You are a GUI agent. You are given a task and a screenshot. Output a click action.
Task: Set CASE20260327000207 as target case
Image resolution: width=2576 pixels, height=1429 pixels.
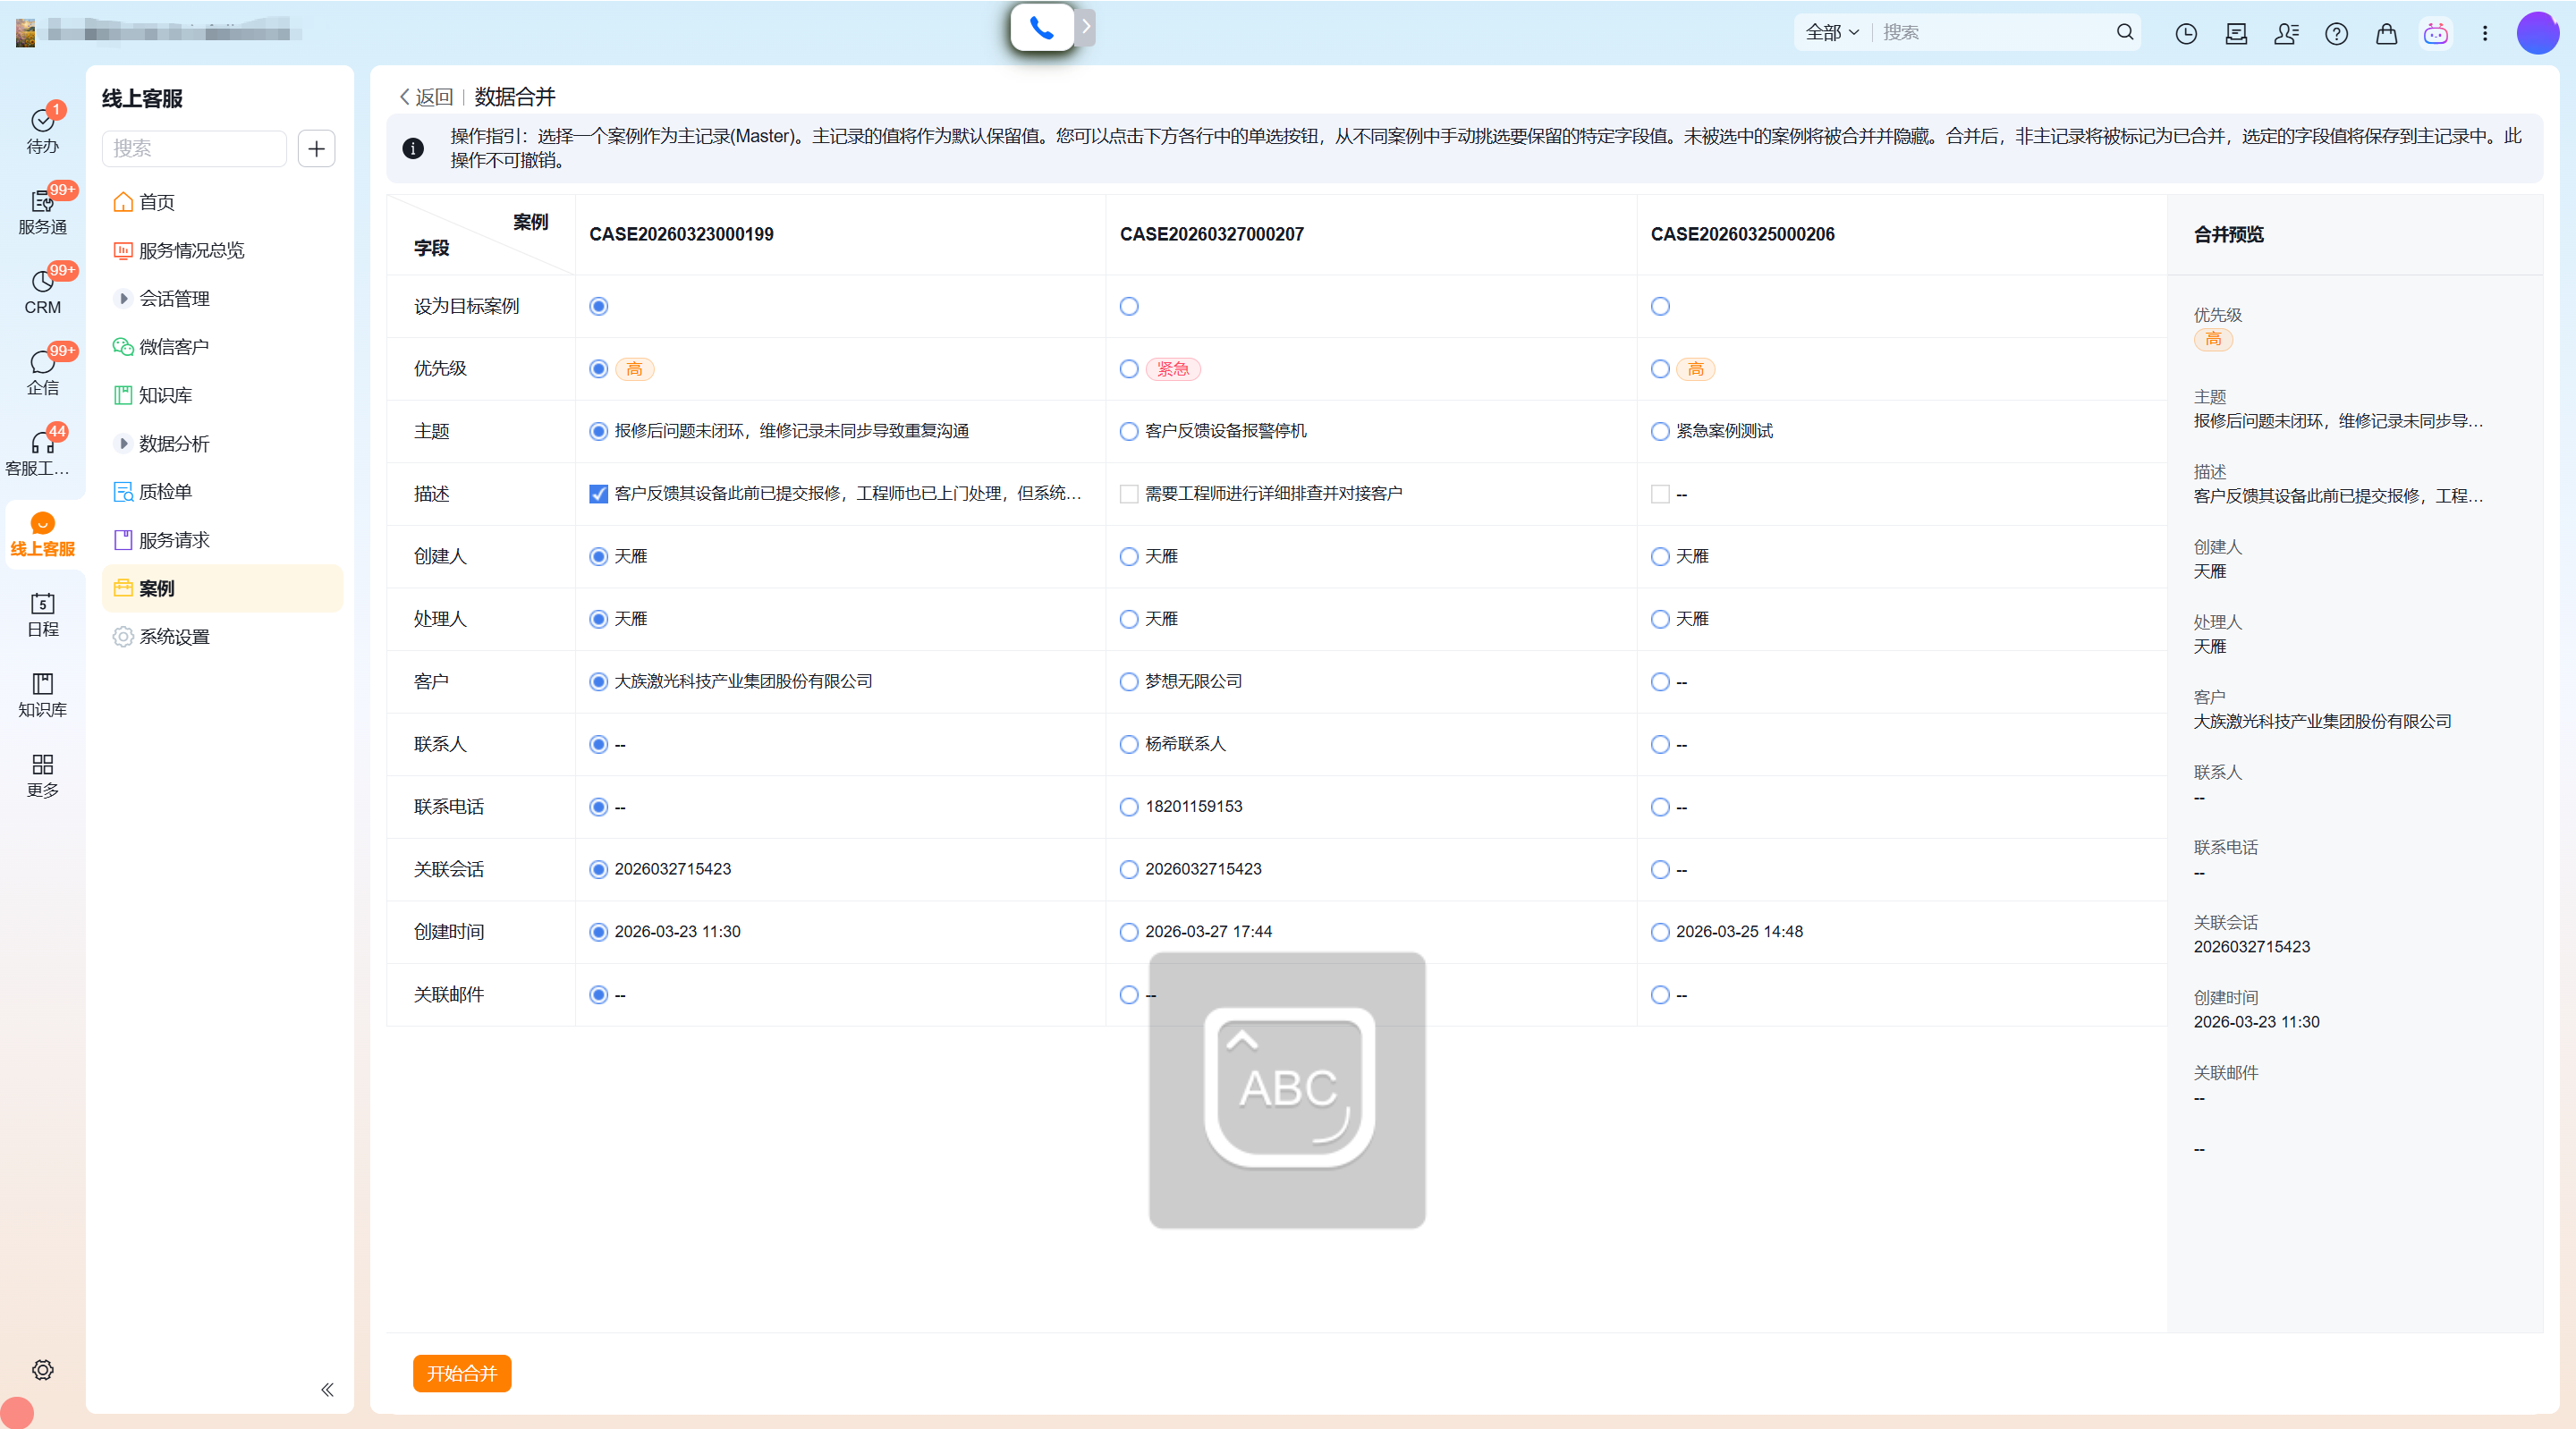[1129, 306]
